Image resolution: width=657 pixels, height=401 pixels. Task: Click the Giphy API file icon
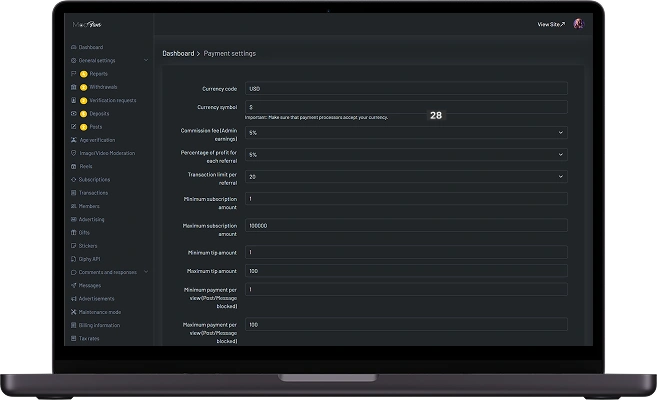click(x=74, y=259)
